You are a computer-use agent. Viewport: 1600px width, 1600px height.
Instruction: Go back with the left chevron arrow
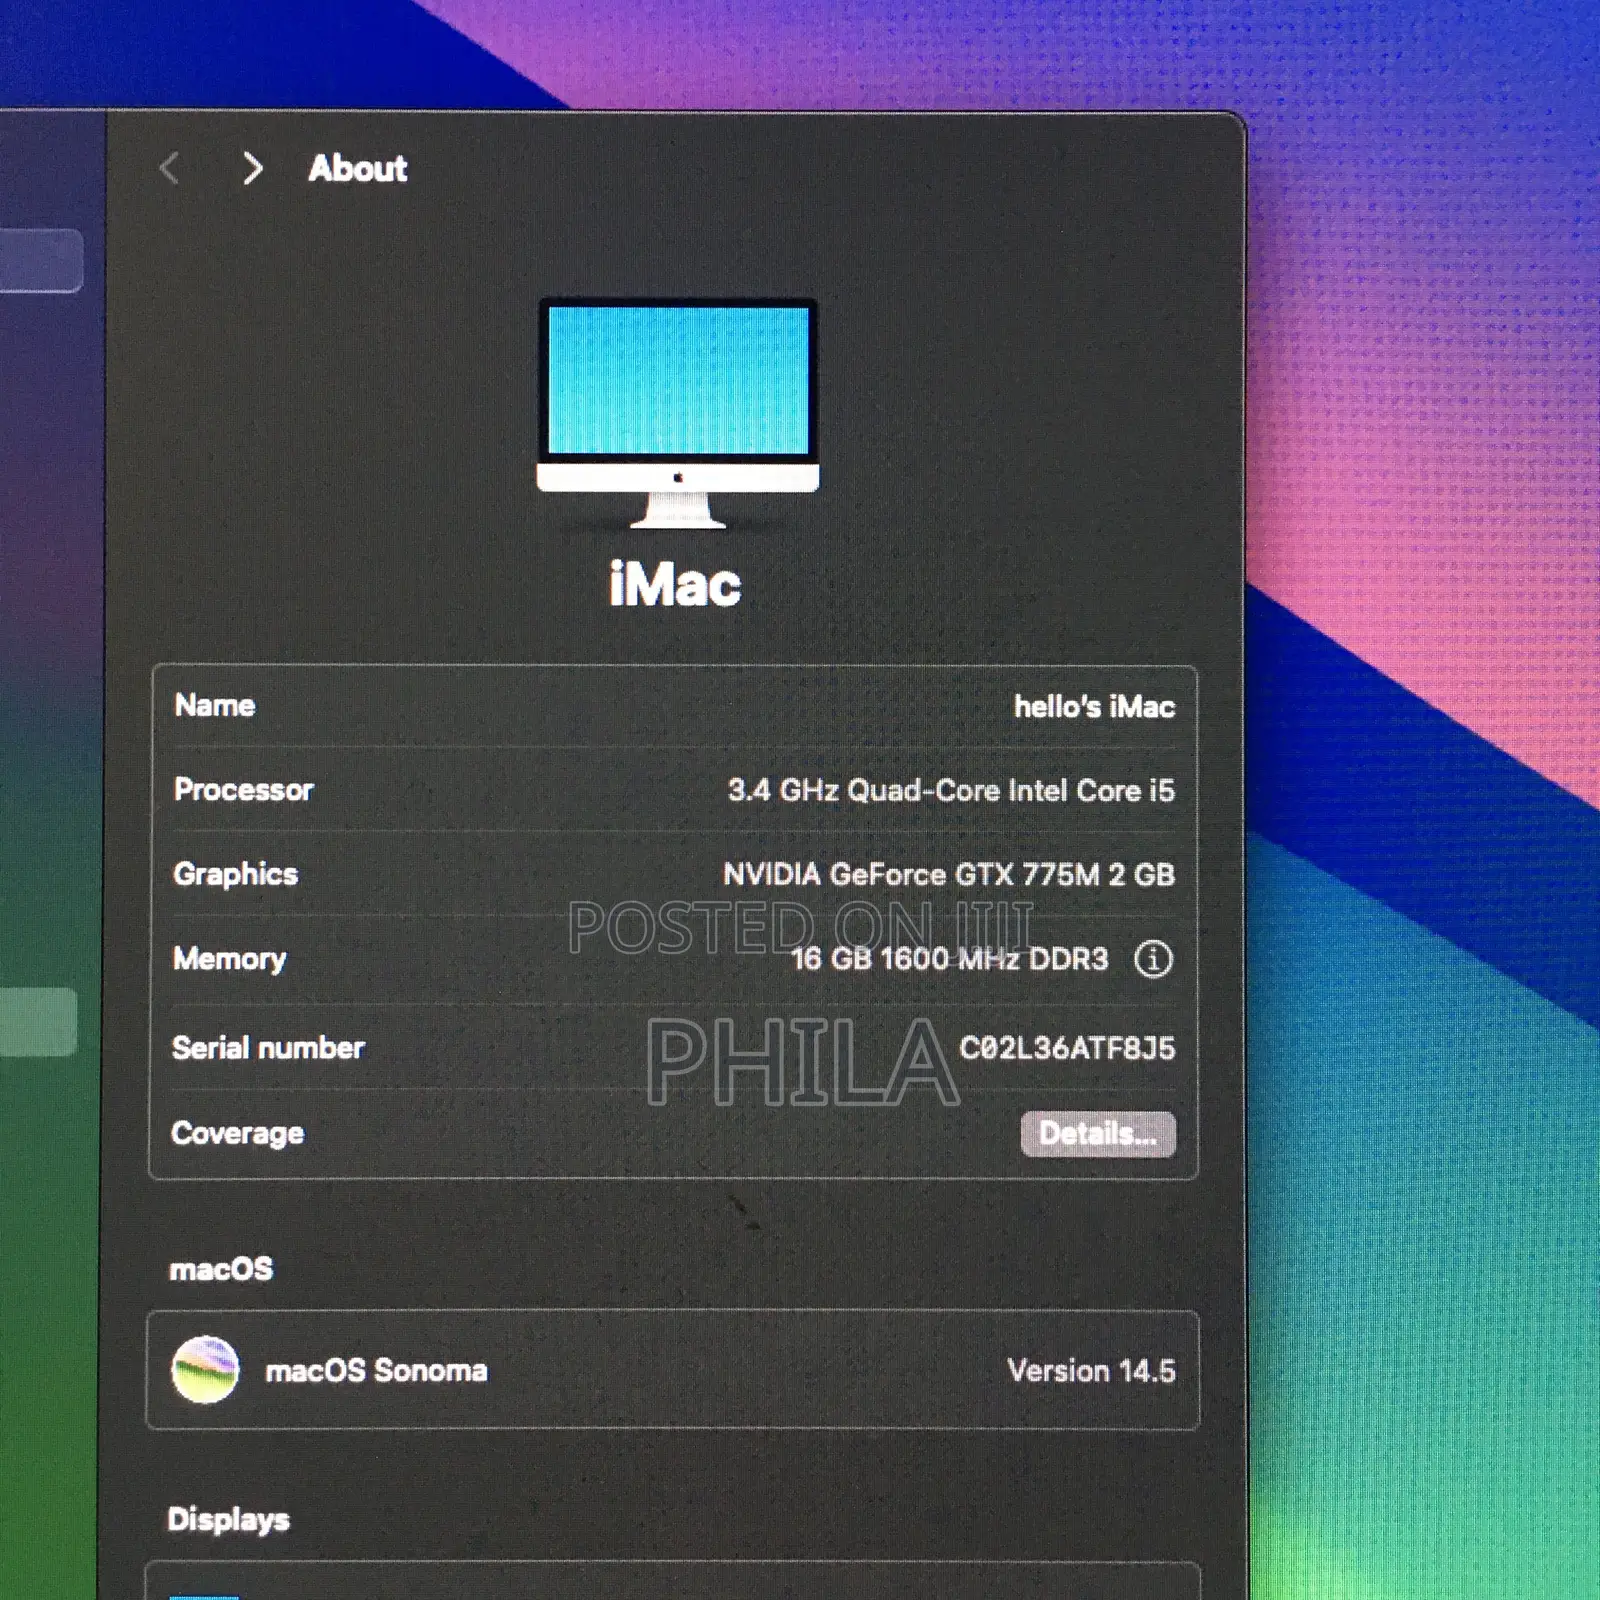(x=170, y=168)
